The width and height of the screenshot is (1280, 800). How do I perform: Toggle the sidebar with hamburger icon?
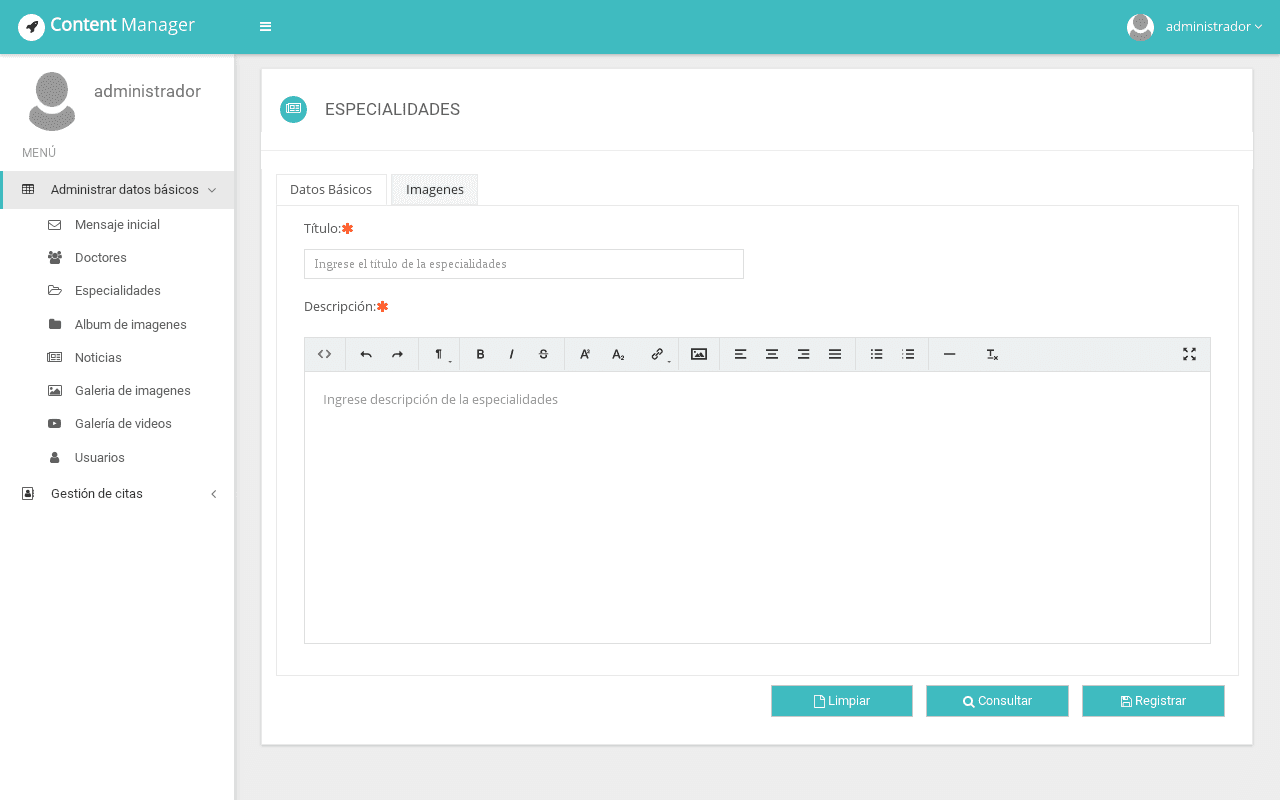(265, 27)
